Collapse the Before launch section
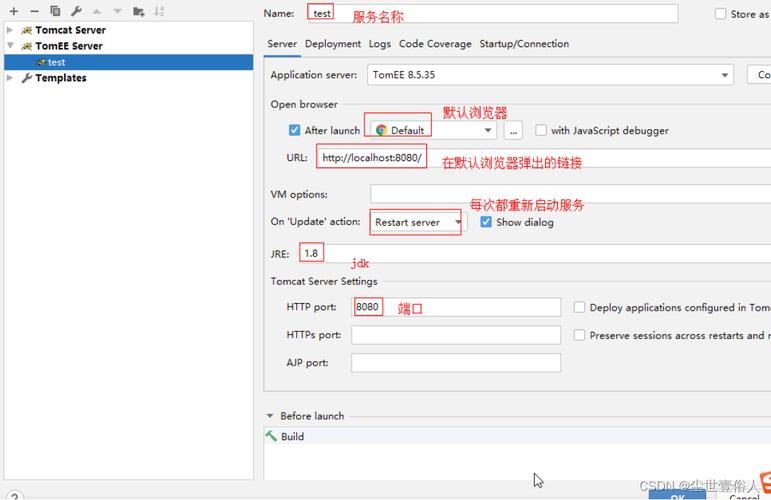The image size is (771, 500). 269,416
